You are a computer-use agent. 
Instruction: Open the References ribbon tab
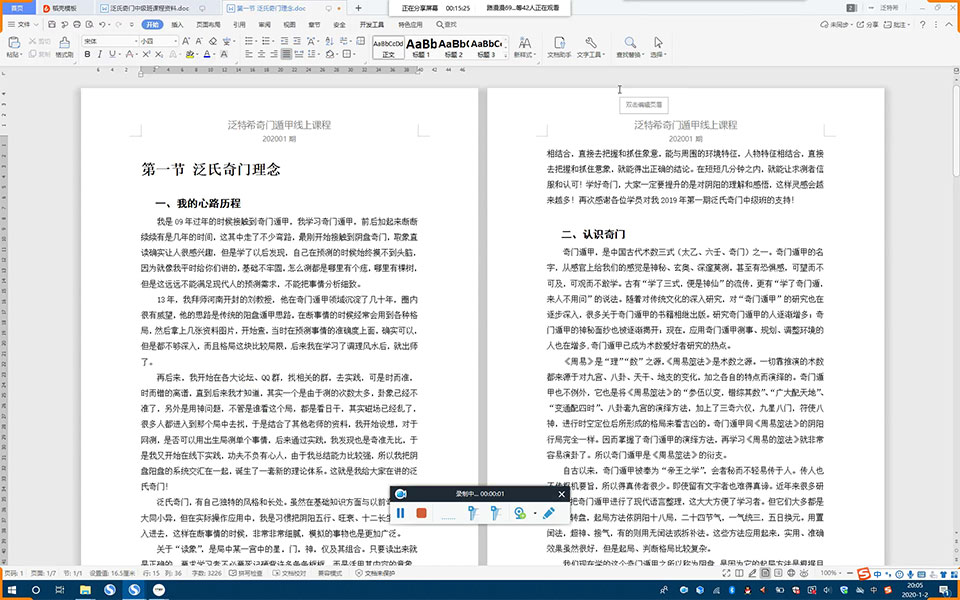[239, 24]
